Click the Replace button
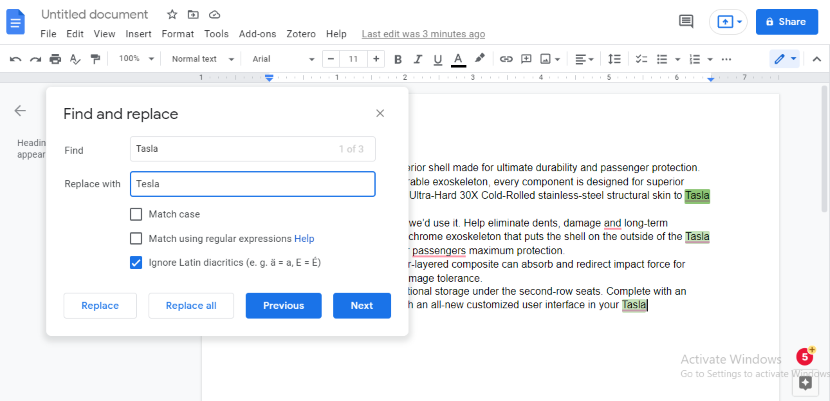This screenshot has width=830, height=401. pyautogui.click(x=100, y=306)
